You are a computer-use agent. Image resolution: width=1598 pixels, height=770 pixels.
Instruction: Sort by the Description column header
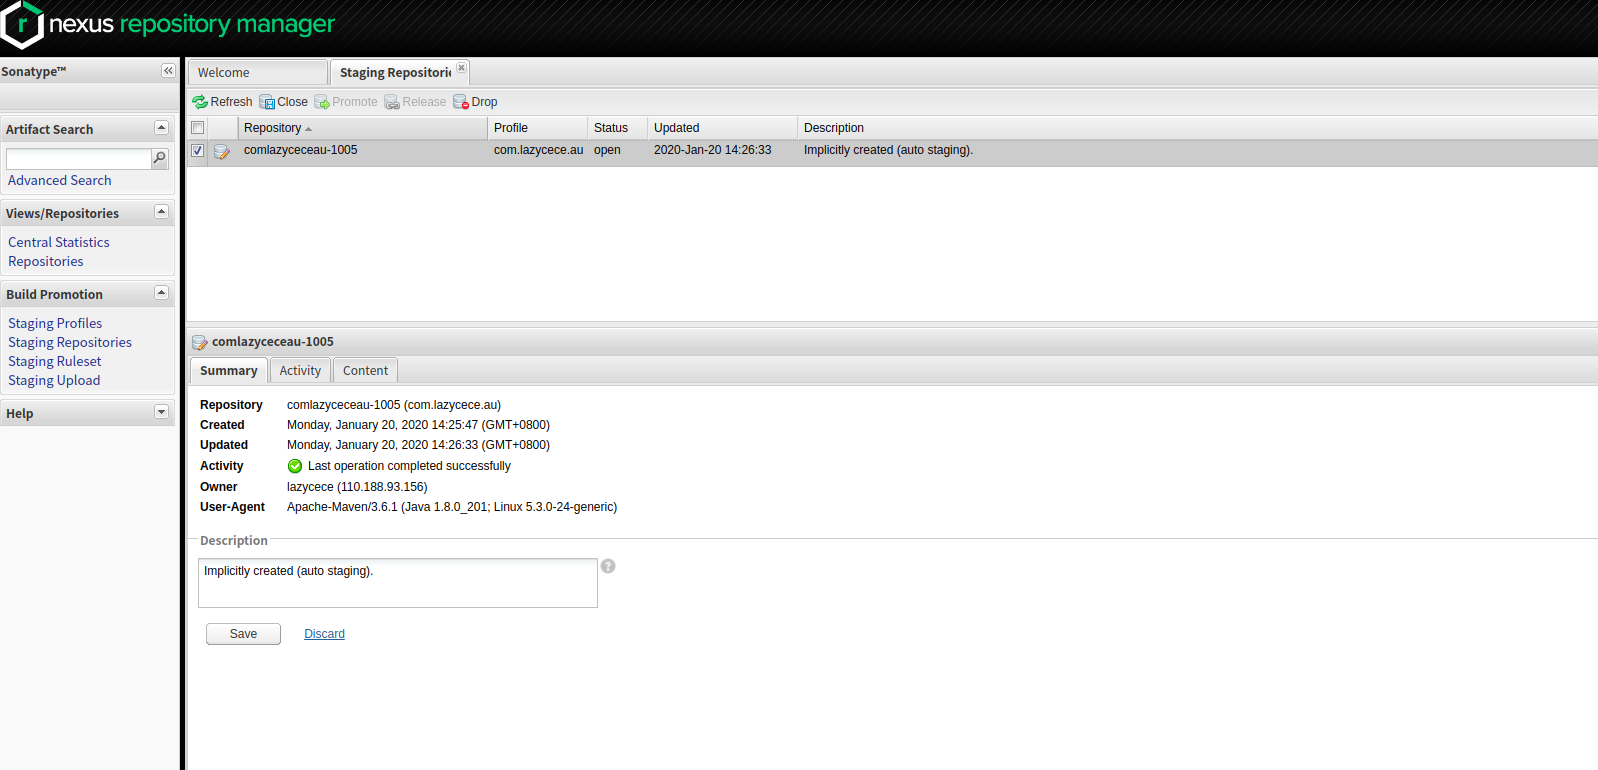[x=1198, y=128]
